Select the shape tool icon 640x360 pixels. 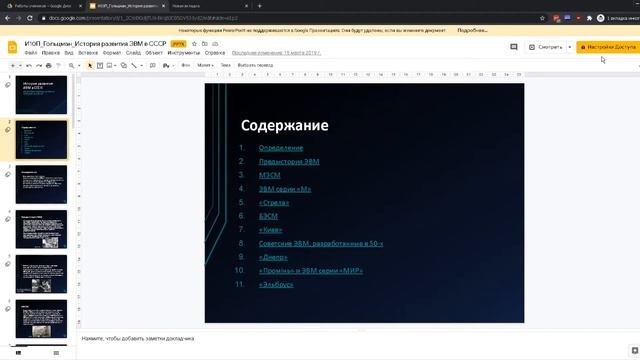(x=124, y=65)
